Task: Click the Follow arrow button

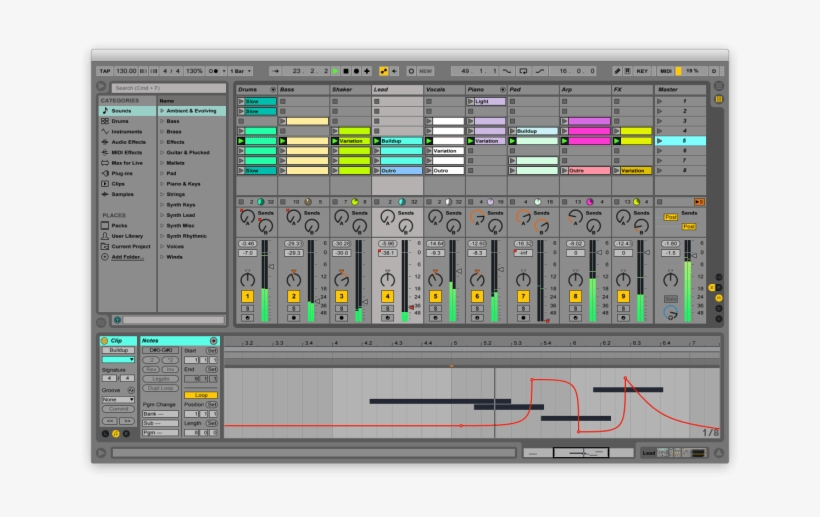Action: pos(276,71)
